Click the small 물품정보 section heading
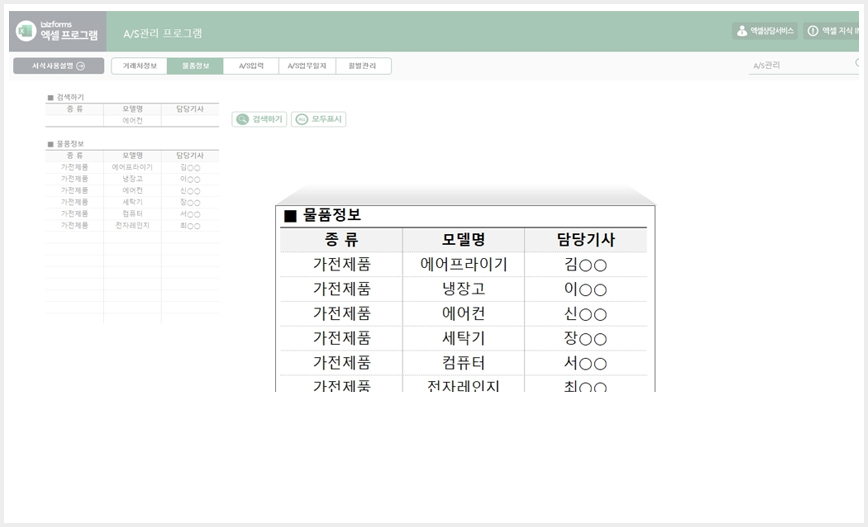The image size is (868, 527). pyautogui.click(x=66, y=144)
